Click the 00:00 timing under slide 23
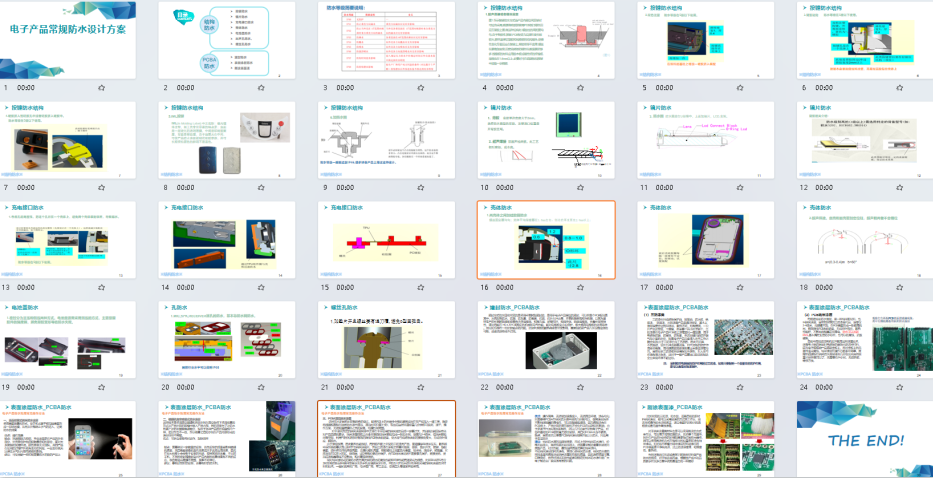 665,388
